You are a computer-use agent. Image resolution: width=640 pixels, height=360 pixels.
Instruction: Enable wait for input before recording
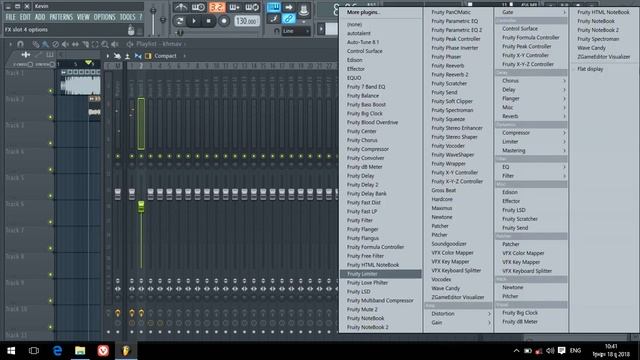pyautogui.click(x=198, y=7)
